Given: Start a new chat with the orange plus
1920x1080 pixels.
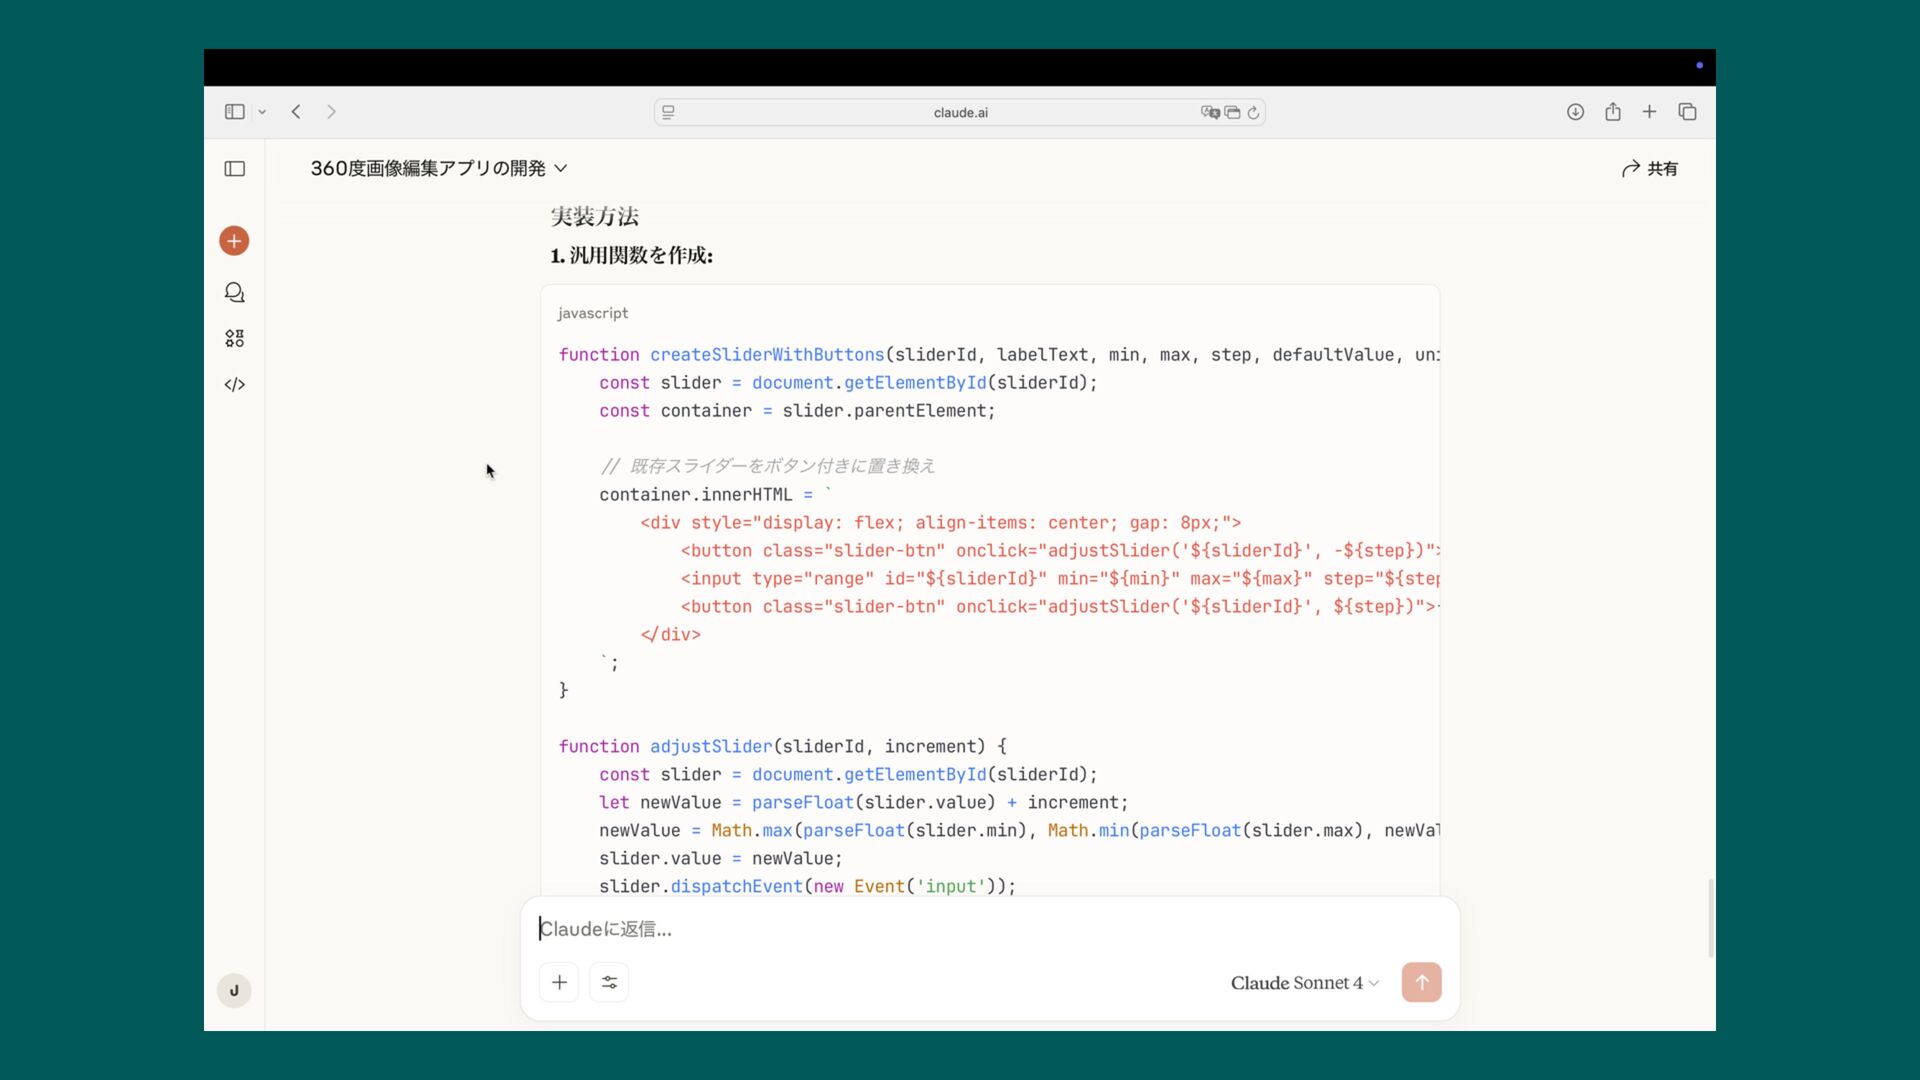Looking at the screenshot, I should (x=234, y=241).
